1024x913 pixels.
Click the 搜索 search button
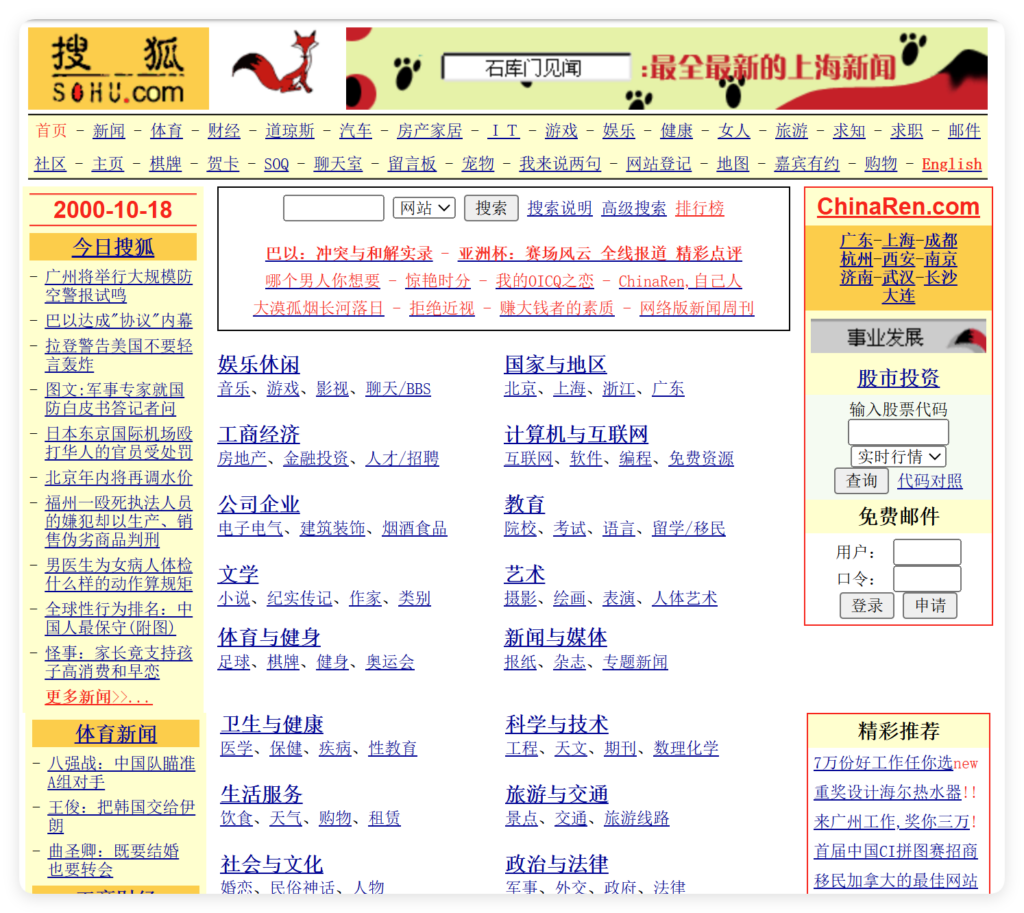click(491, 208)
